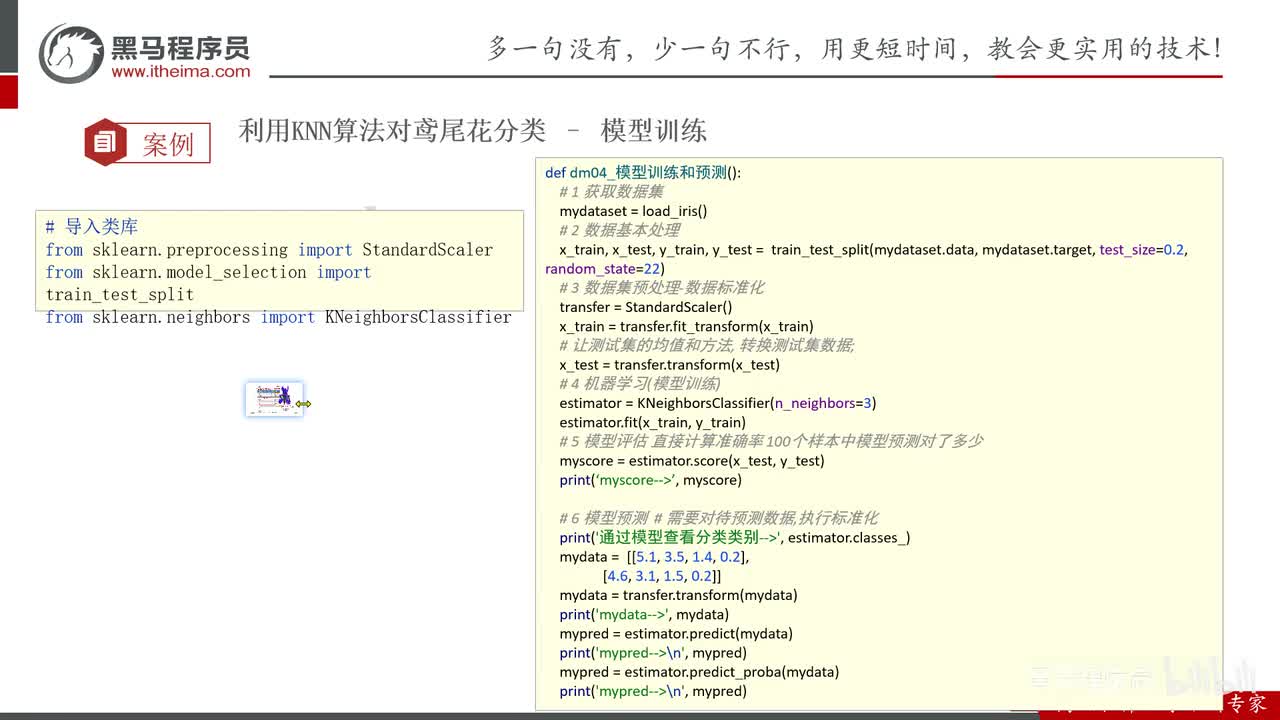Viewport: 1280px width, 720px height.
Task: Click the '[5.1, 3.5, 1.4, 0.2]' data row
Action: pyautogui.click(x=688, y=557)
